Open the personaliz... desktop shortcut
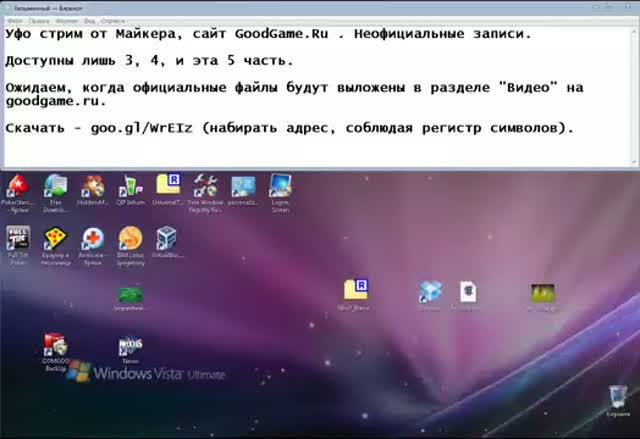 (x=243, y=191)
